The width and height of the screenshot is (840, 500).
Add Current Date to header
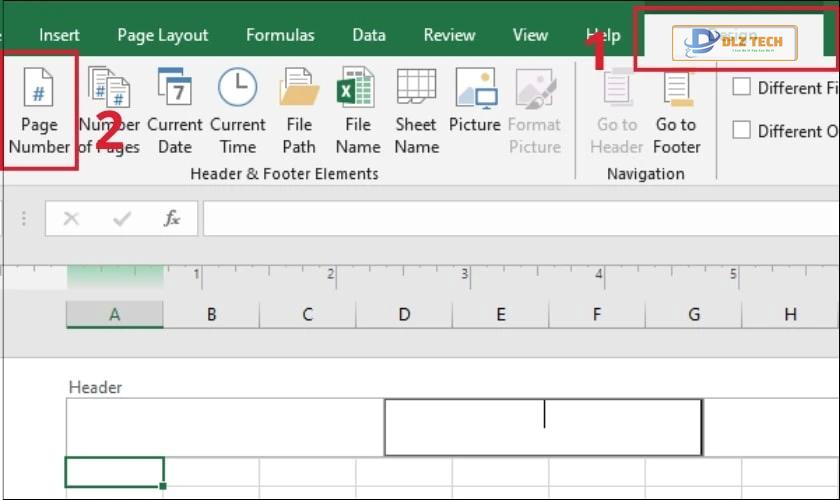tap(175, 111)
